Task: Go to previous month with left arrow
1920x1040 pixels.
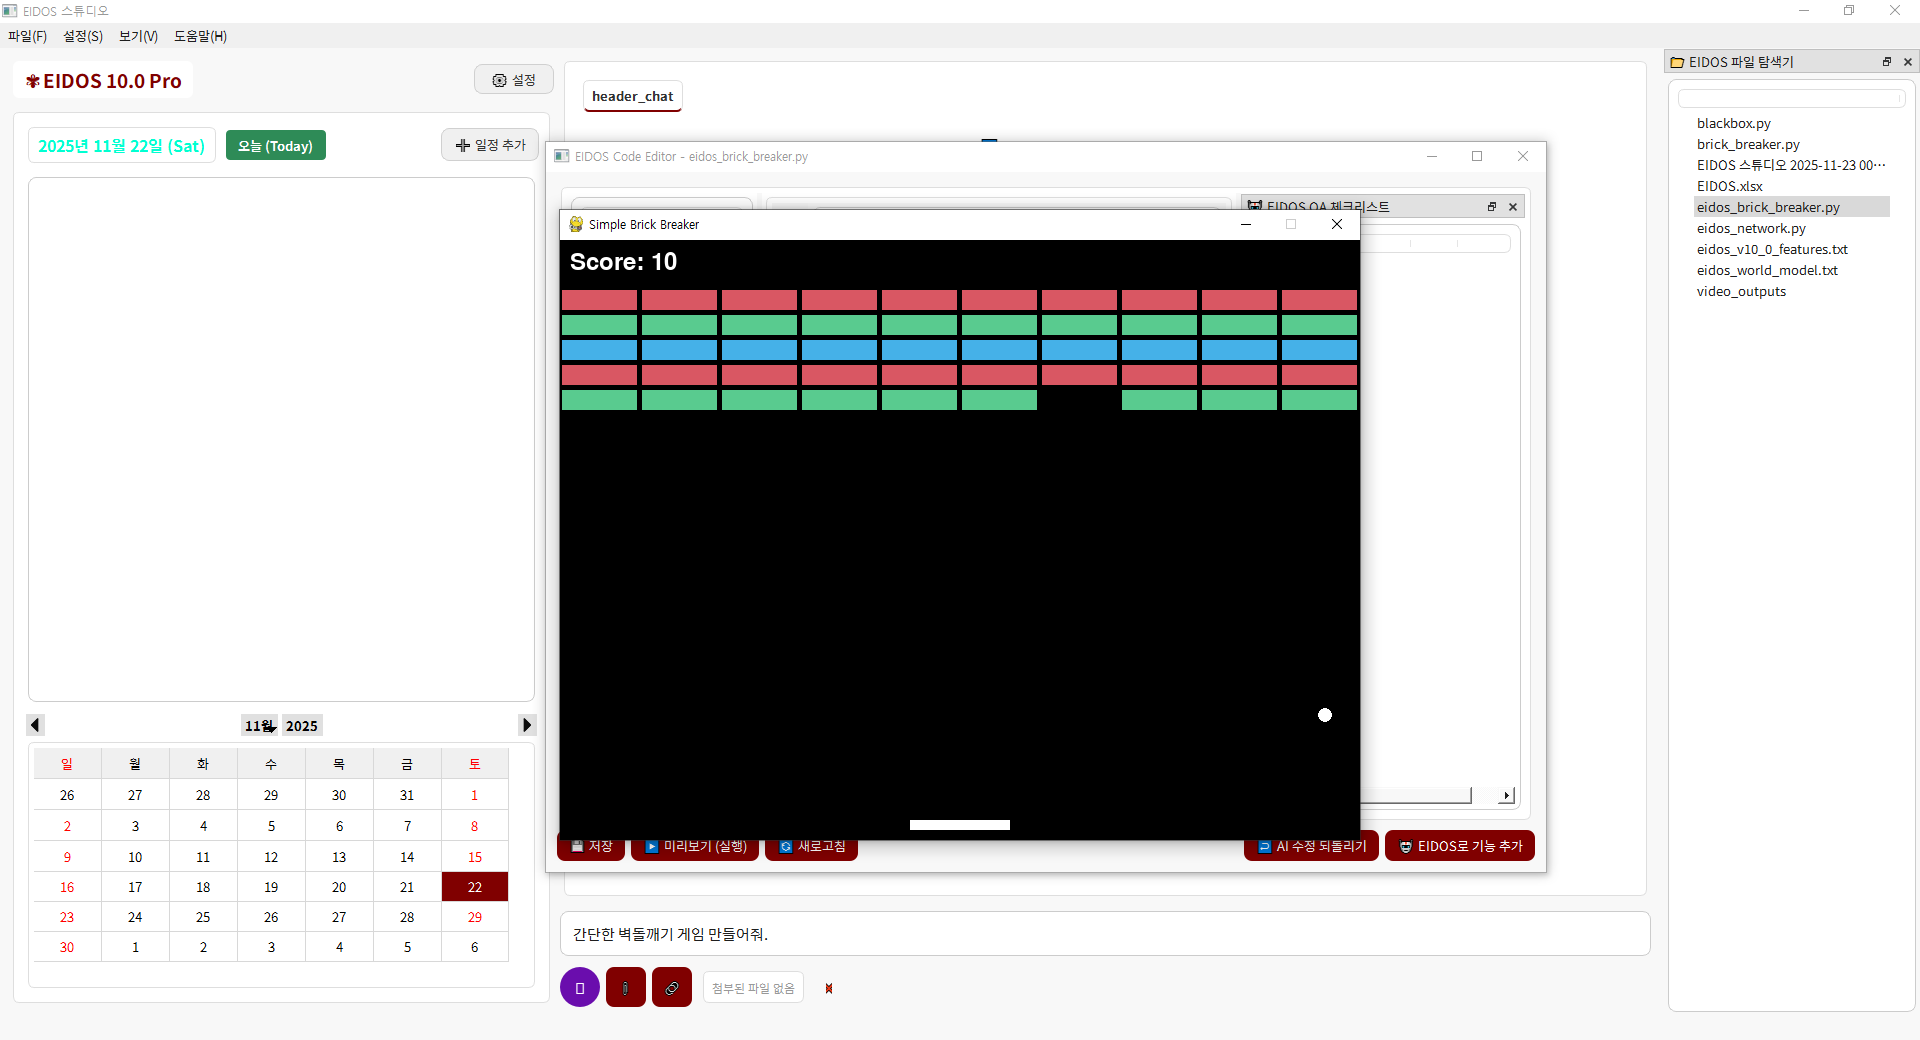Action: (x=35, y=725)
